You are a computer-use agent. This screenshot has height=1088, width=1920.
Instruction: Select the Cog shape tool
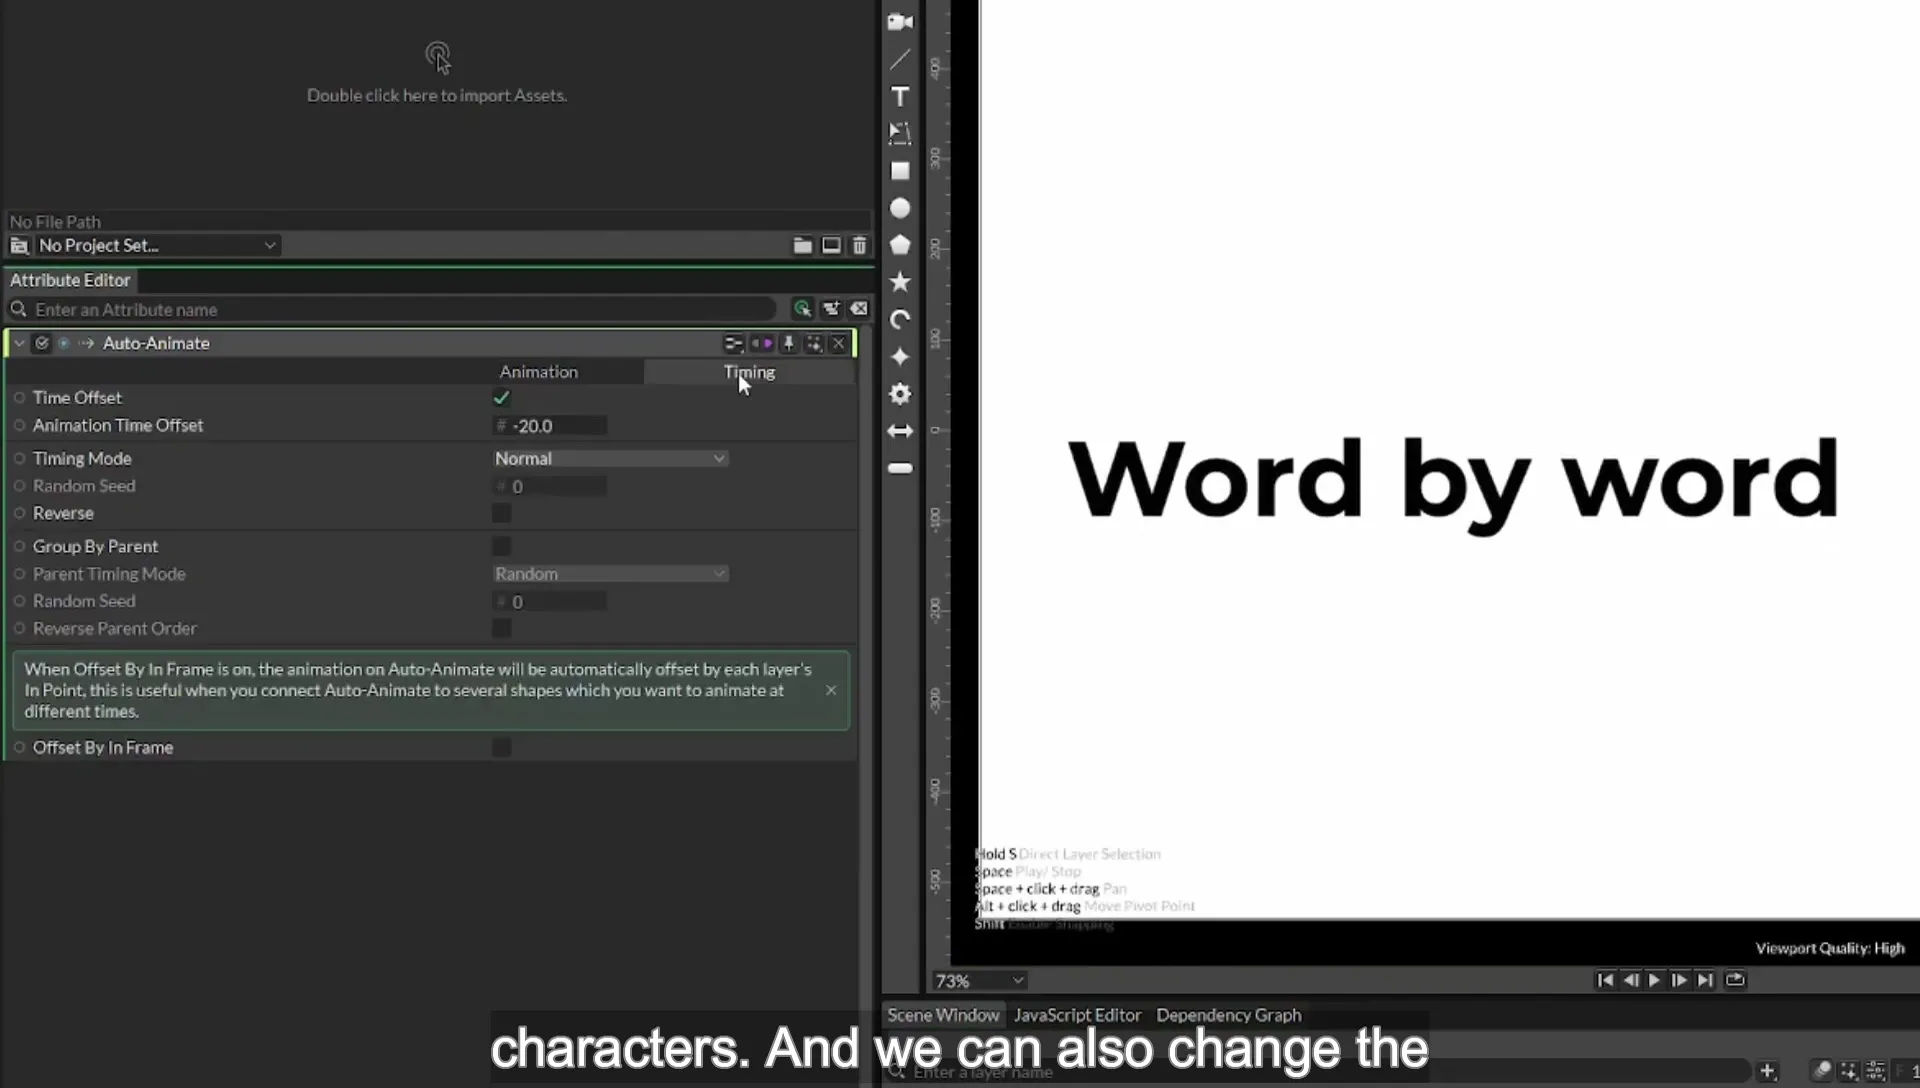pos(900,394)
